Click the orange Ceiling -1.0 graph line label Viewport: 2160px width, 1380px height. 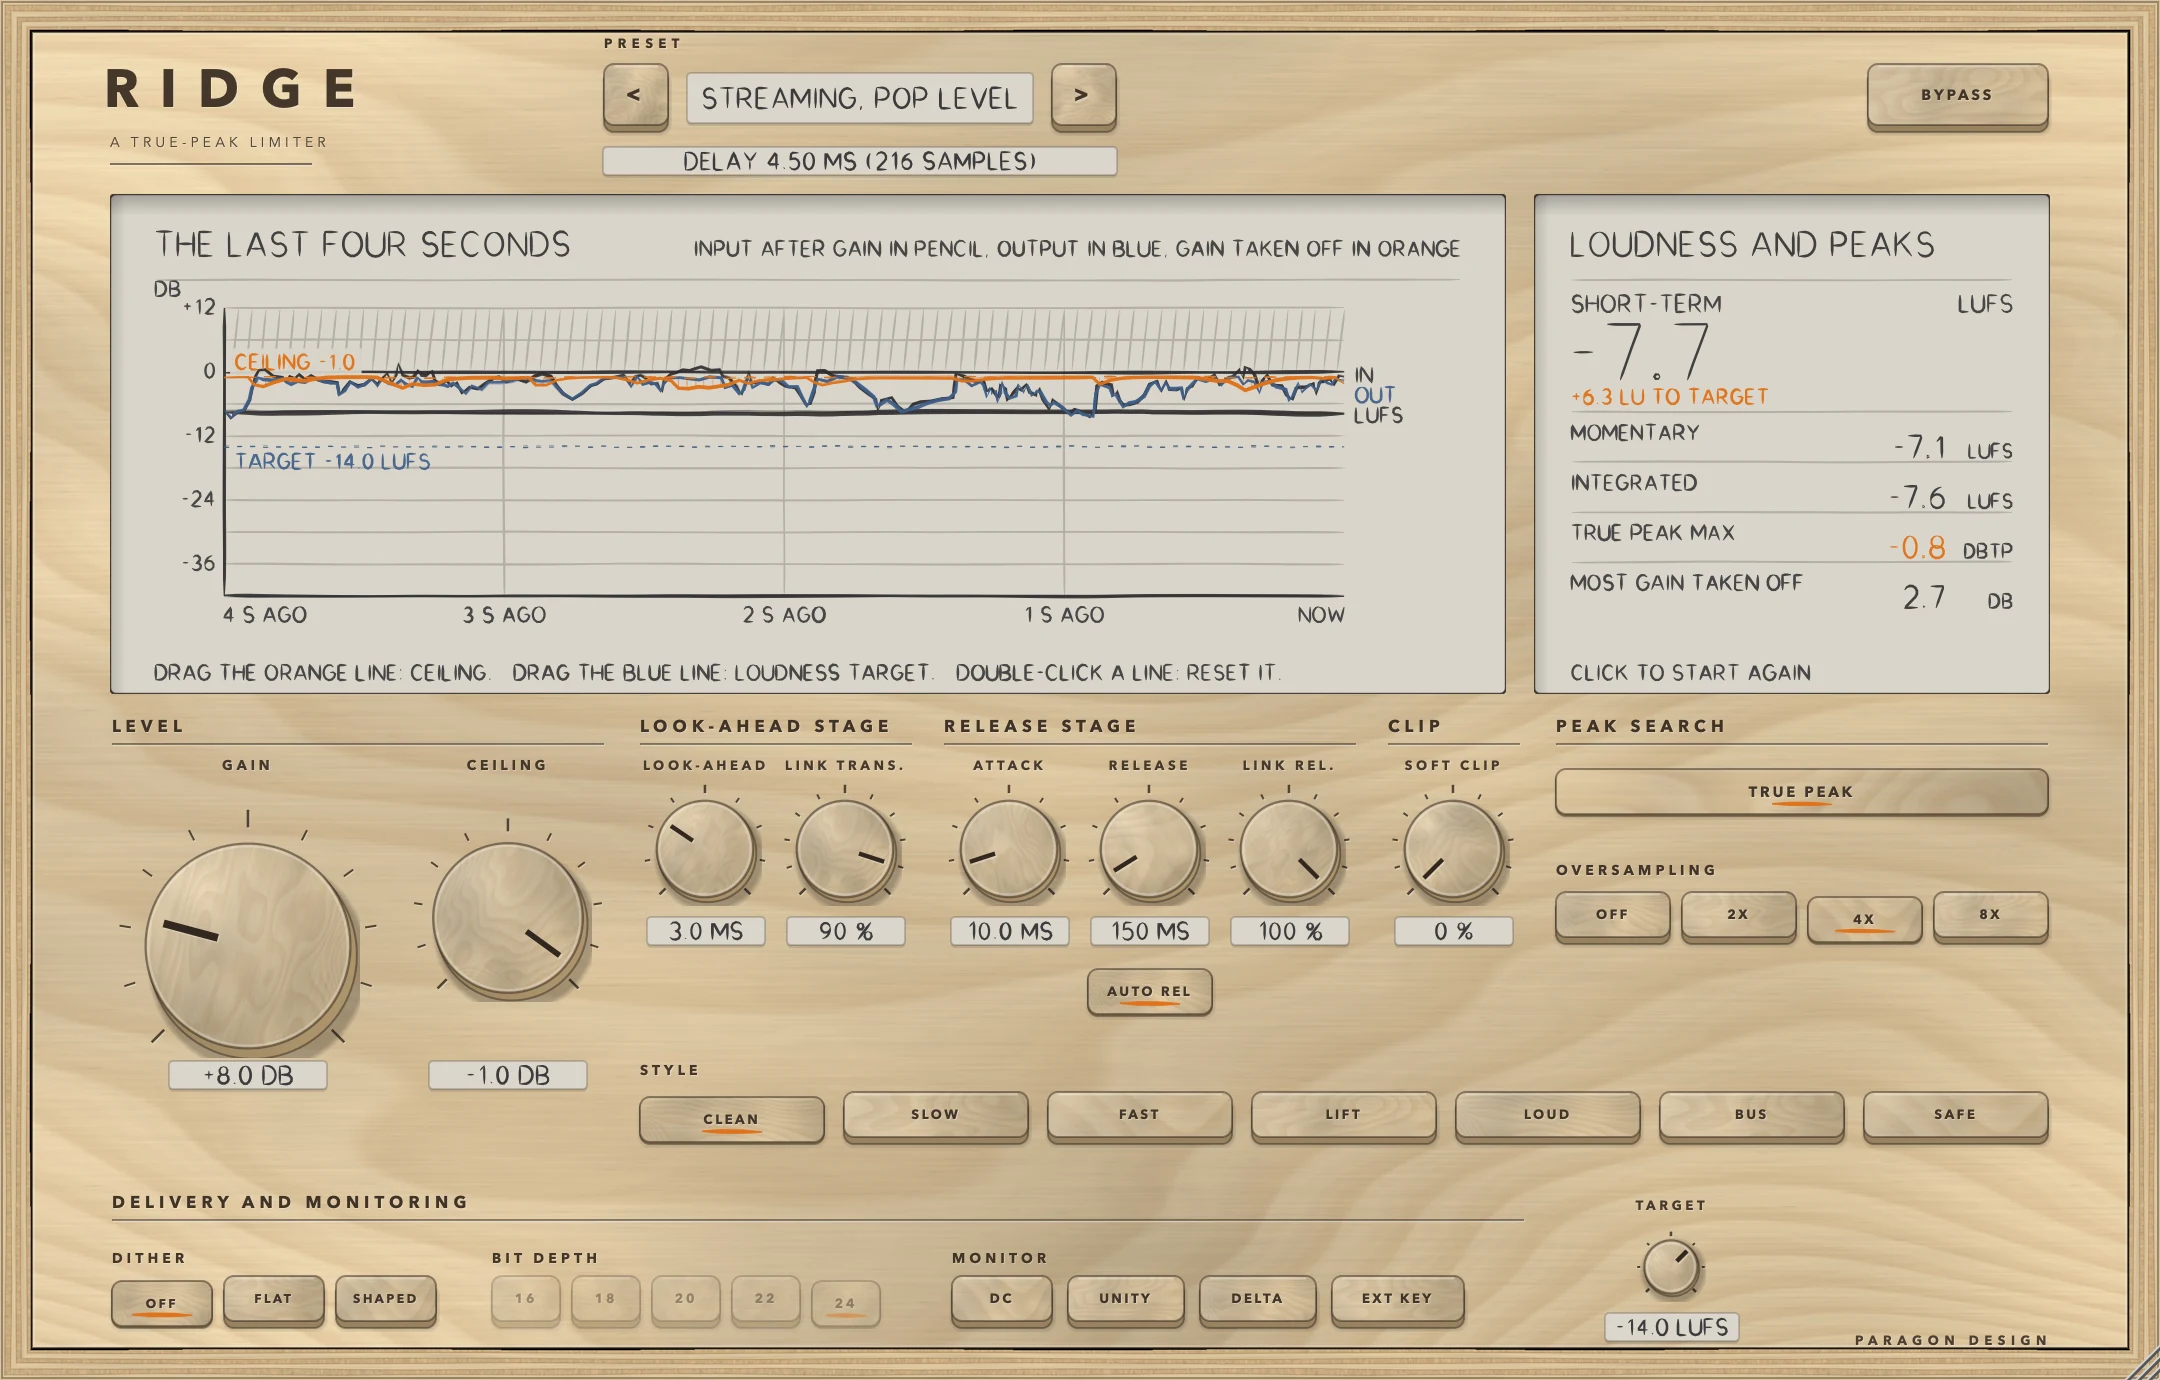[x=295, y=362]
